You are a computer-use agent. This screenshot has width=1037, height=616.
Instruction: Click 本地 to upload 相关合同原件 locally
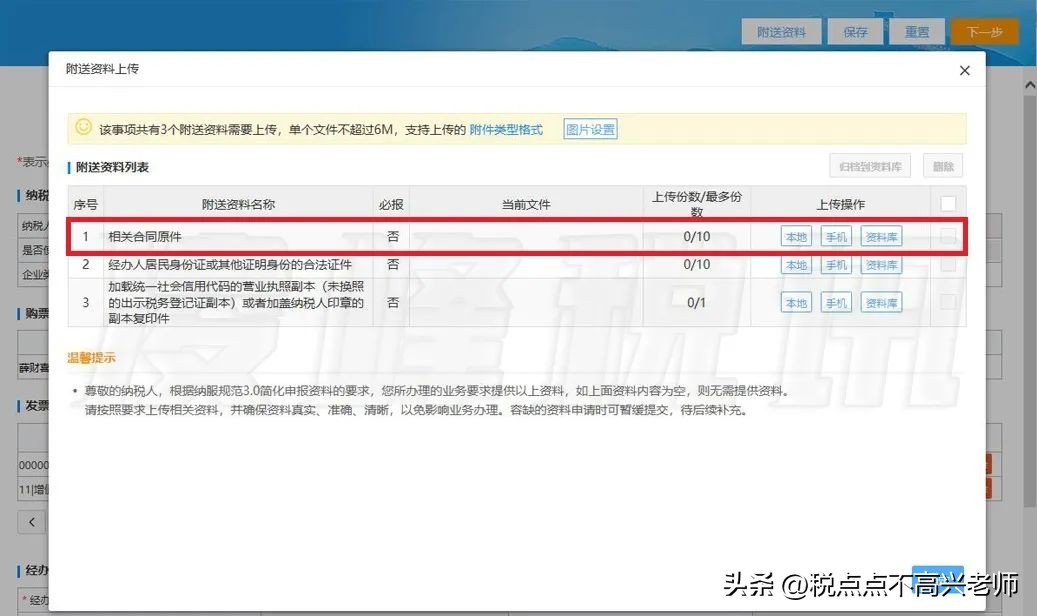(795, 236)
